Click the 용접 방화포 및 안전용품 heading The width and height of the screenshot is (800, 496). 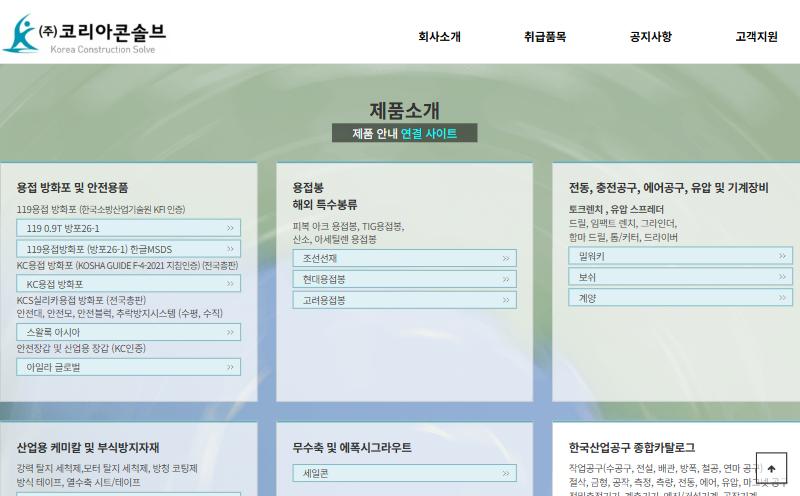(x=72, y=187)
